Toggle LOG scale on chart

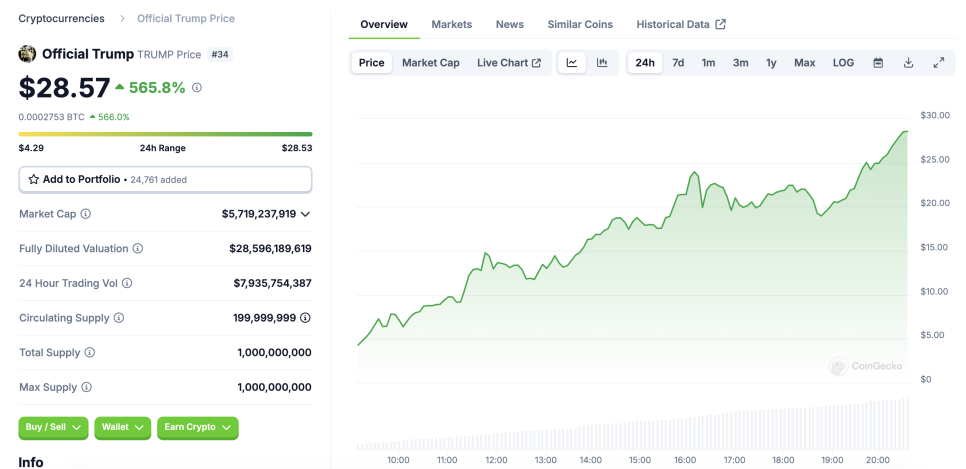click(x=843, y=63)
